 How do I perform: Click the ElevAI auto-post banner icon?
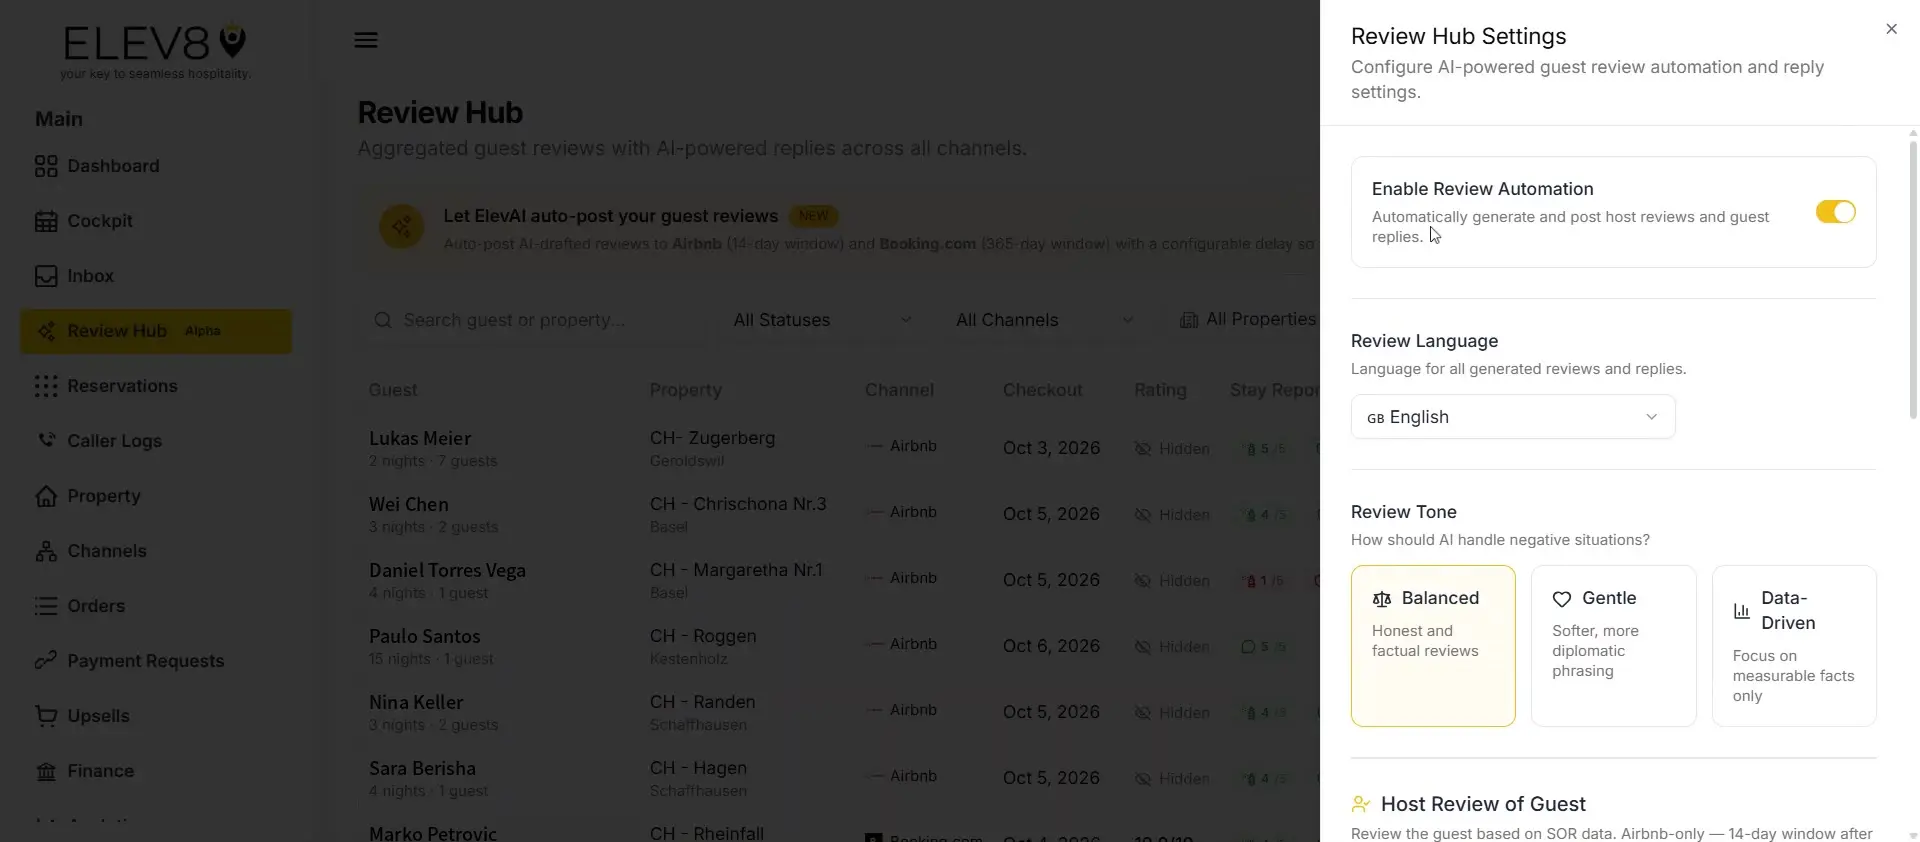pos(401,228)
